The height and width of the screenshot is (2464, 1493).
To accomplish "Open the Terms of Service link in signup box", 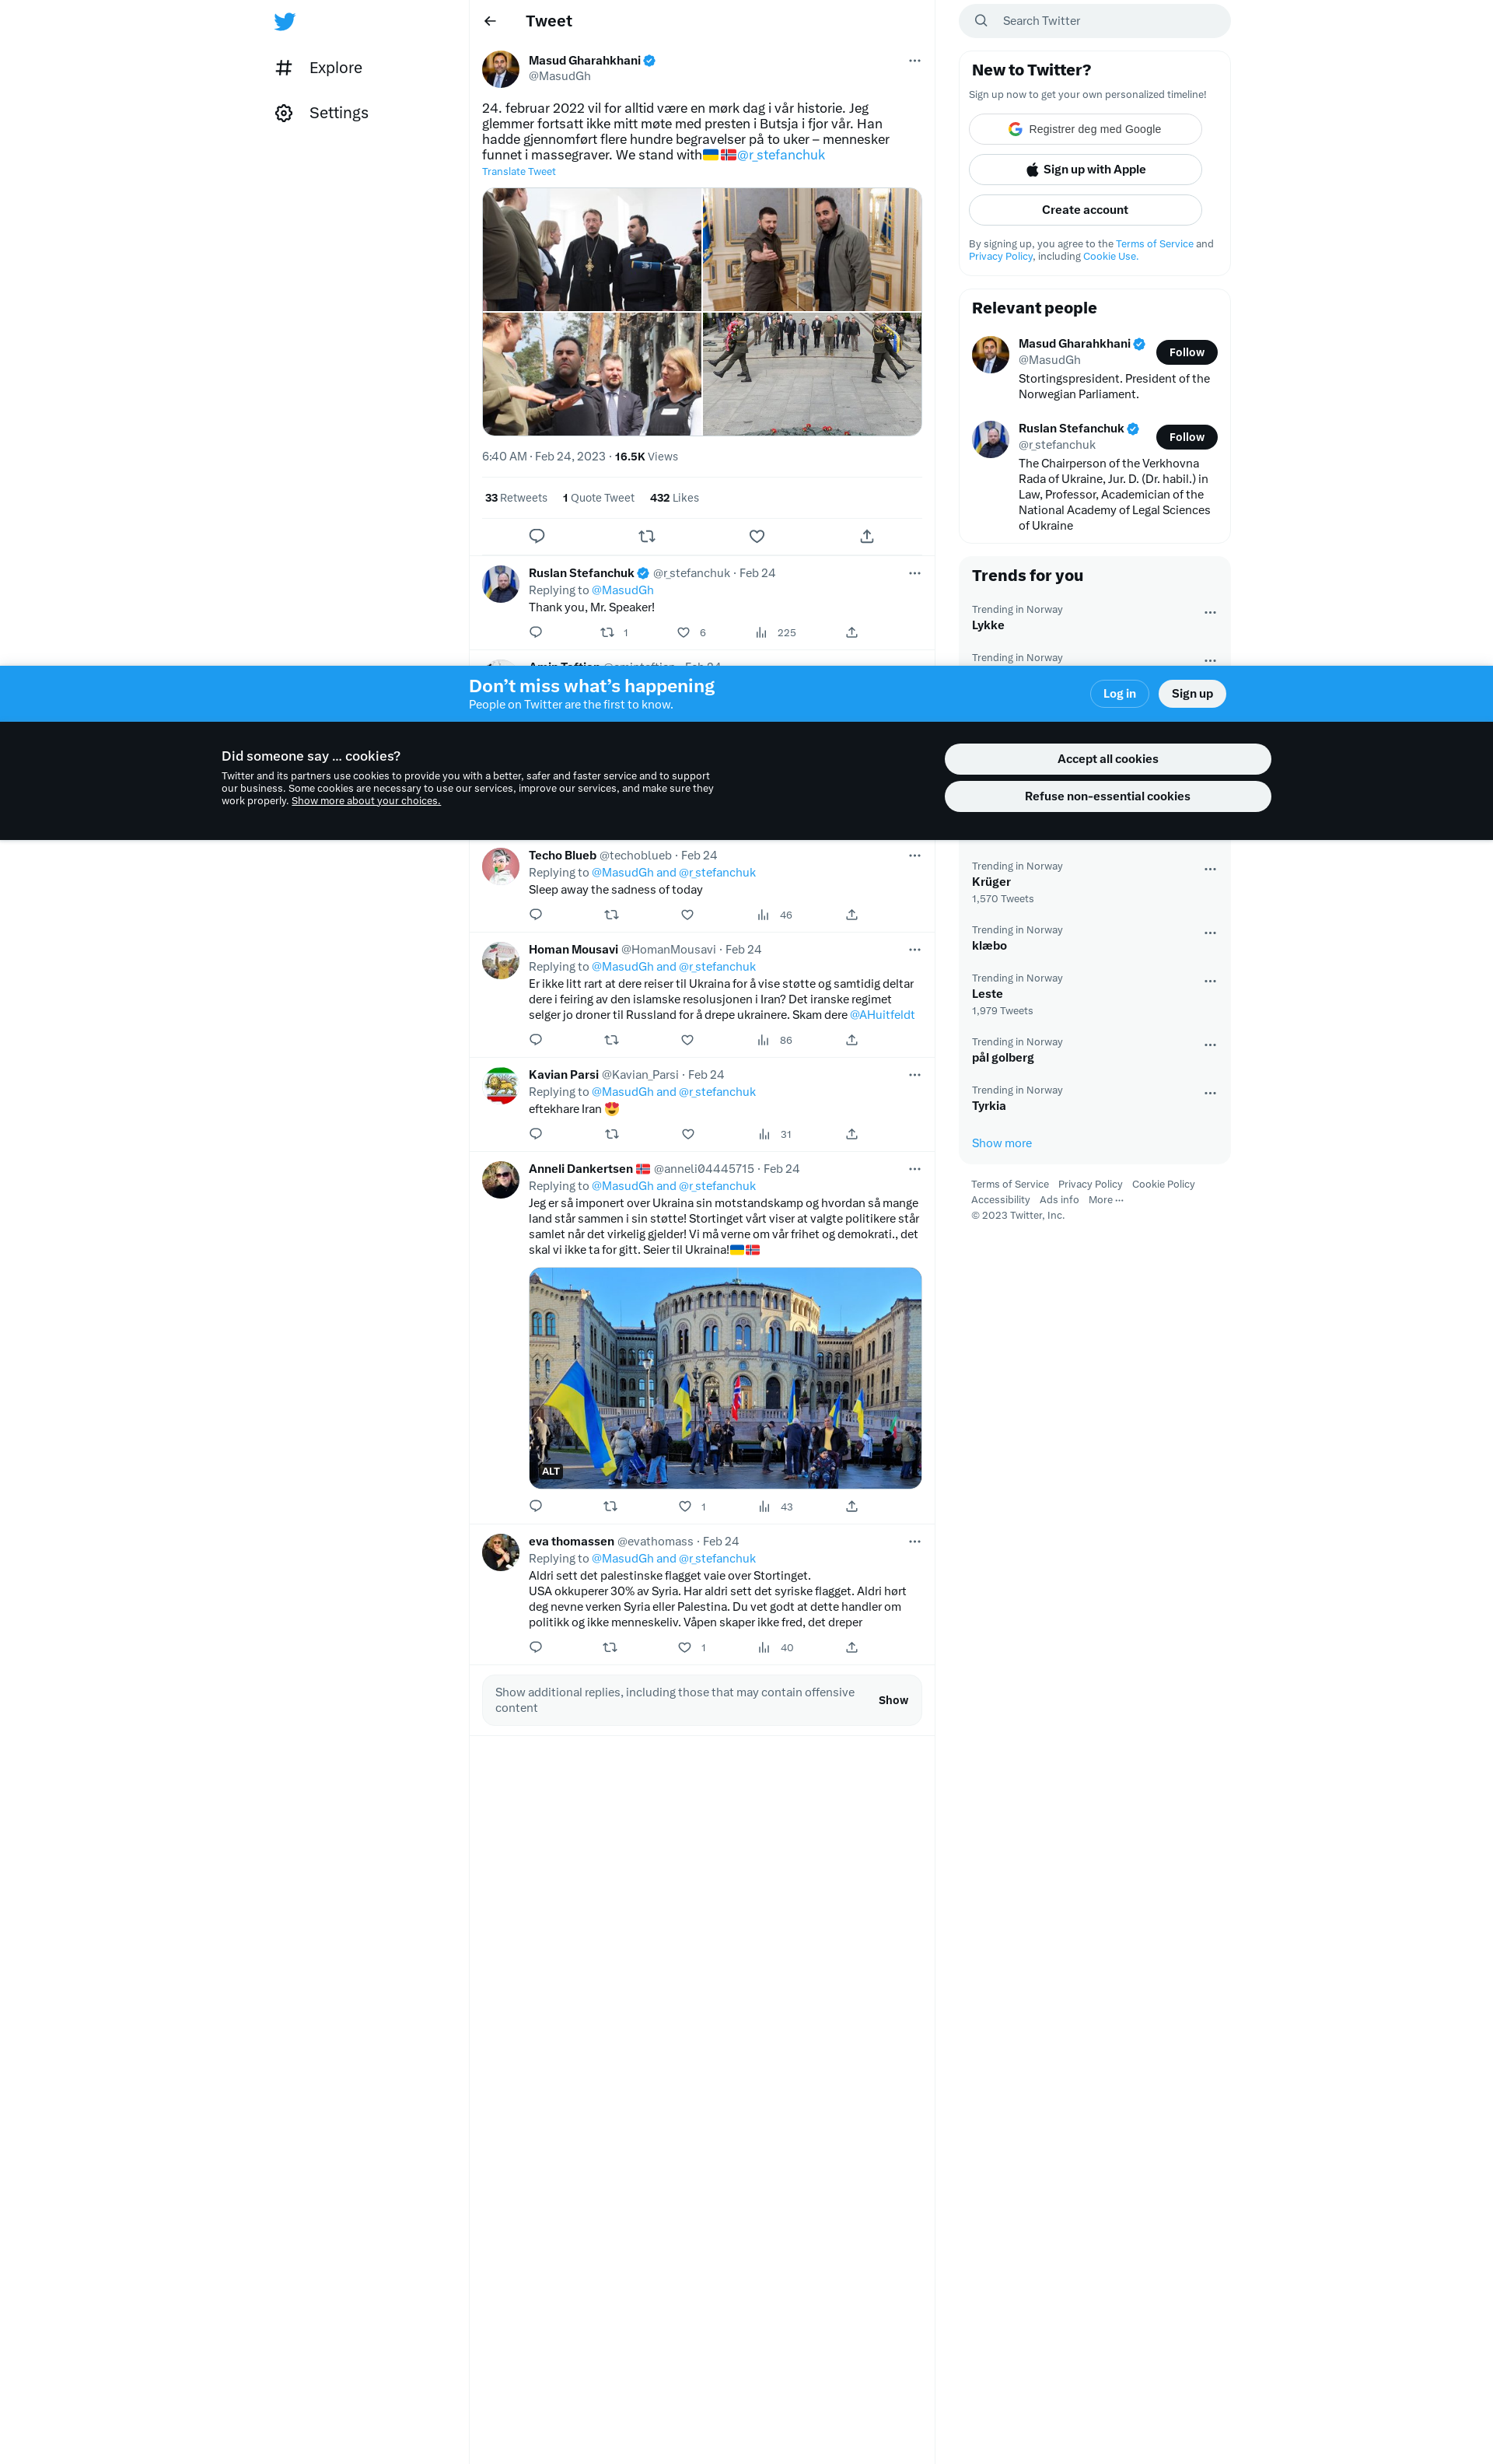I will [x=1154, y=244].
